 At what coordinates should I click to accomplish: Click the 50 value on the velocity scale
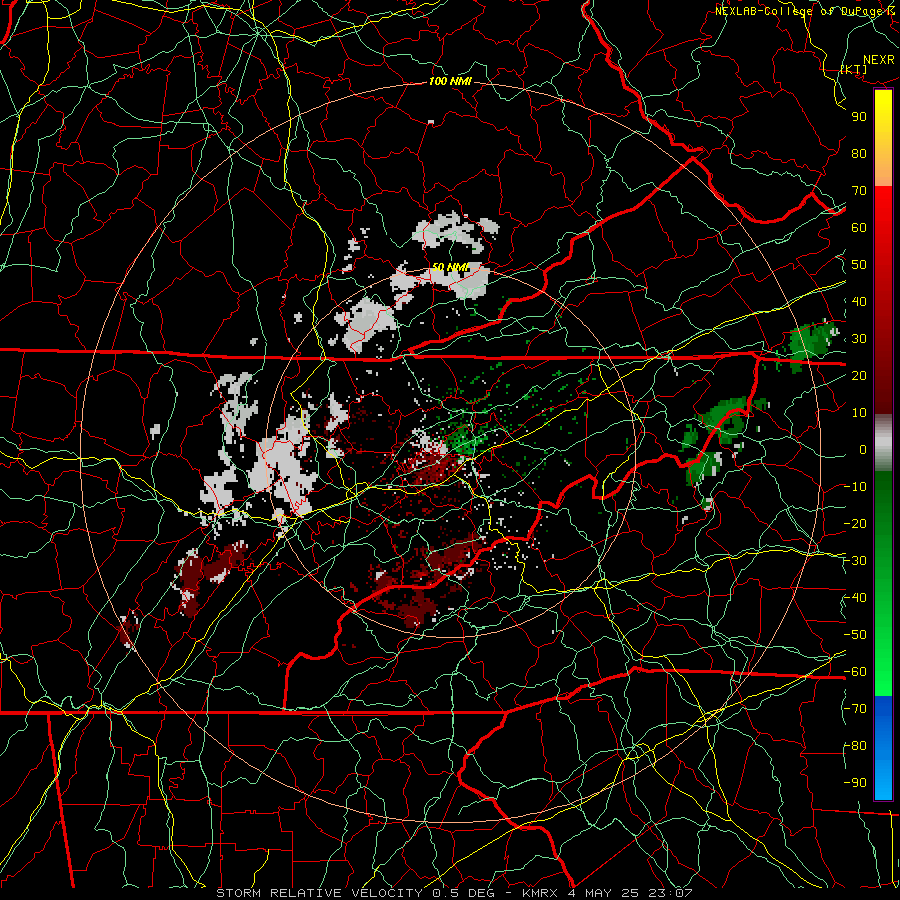coord(859,265)
